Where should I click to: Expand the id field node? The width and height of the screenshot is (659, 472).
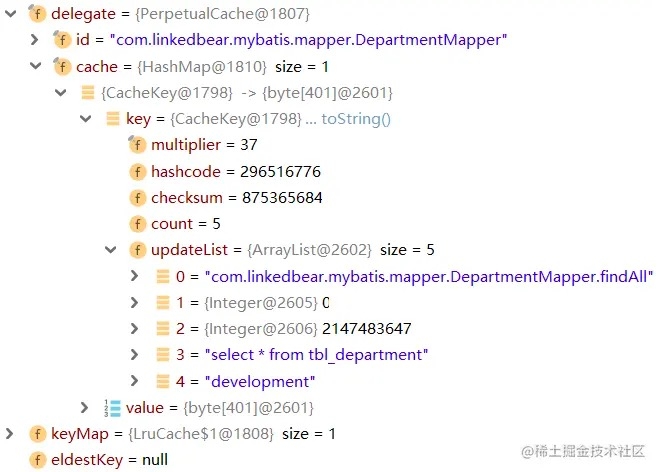click(35, 40)
